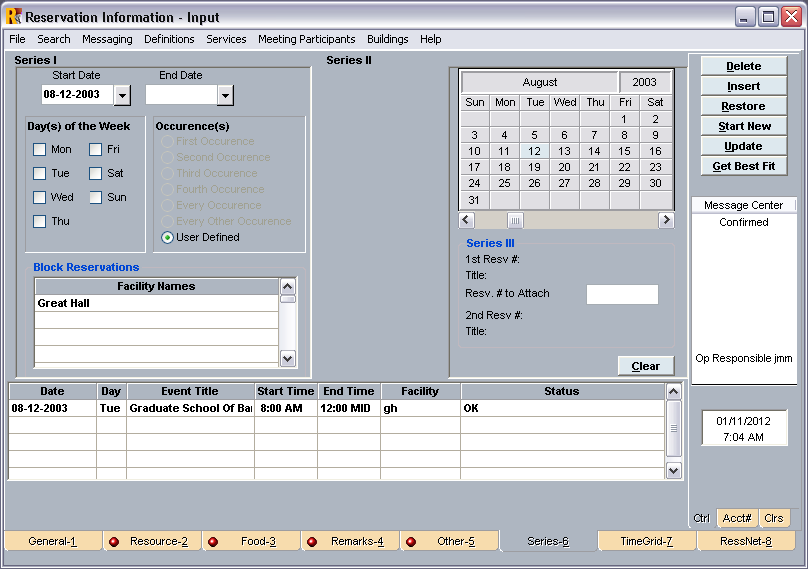Click the Resv. # to Attach field

click(x=622, y=295)
